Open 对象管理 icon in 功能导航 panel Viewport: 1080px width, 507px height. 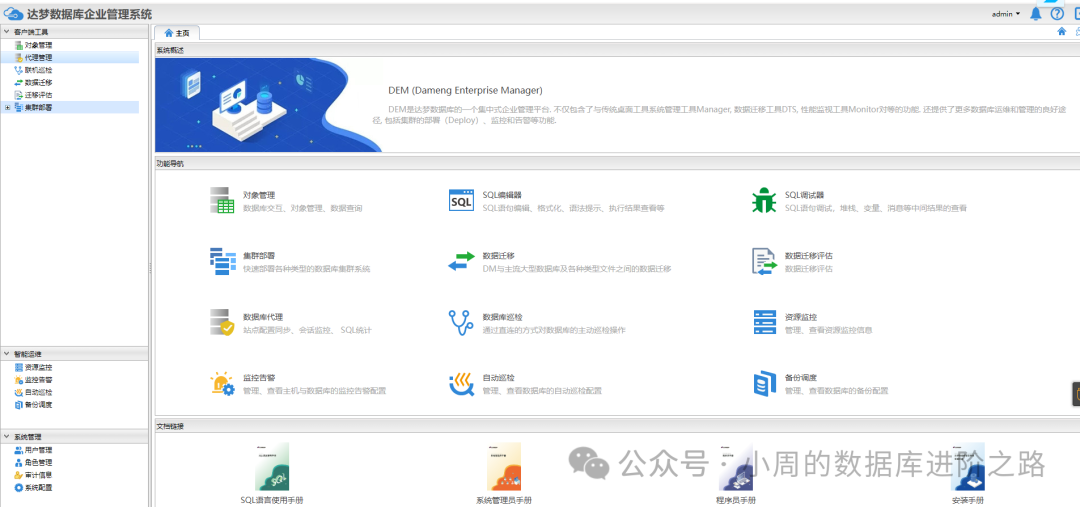222,200
